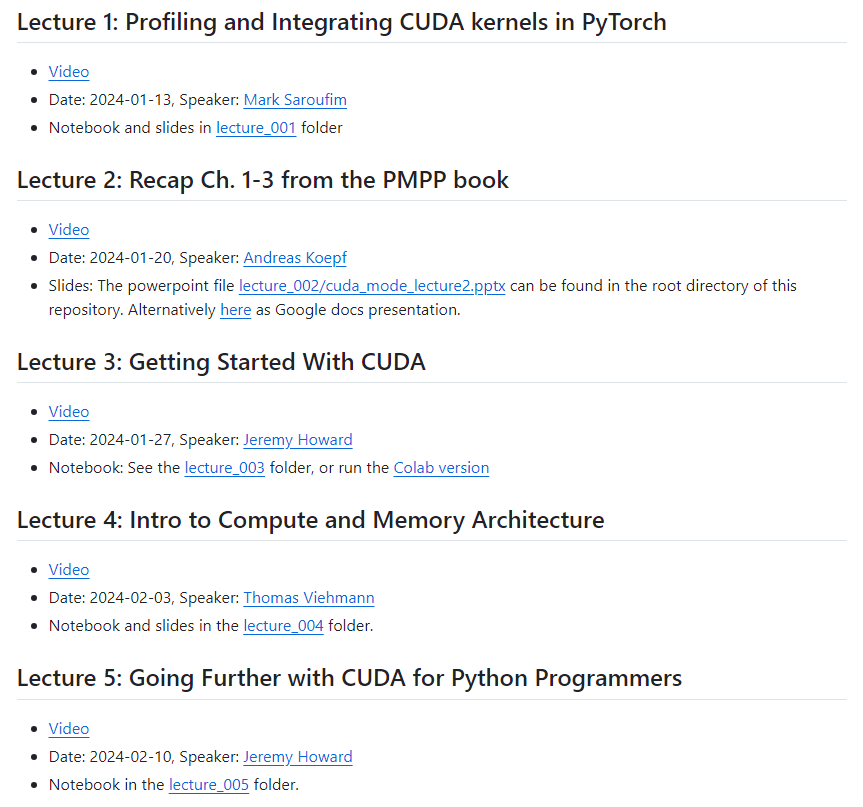Open the lecture_005 folder link
Viewport: 863px width, 807px height.
pos(209,785)
